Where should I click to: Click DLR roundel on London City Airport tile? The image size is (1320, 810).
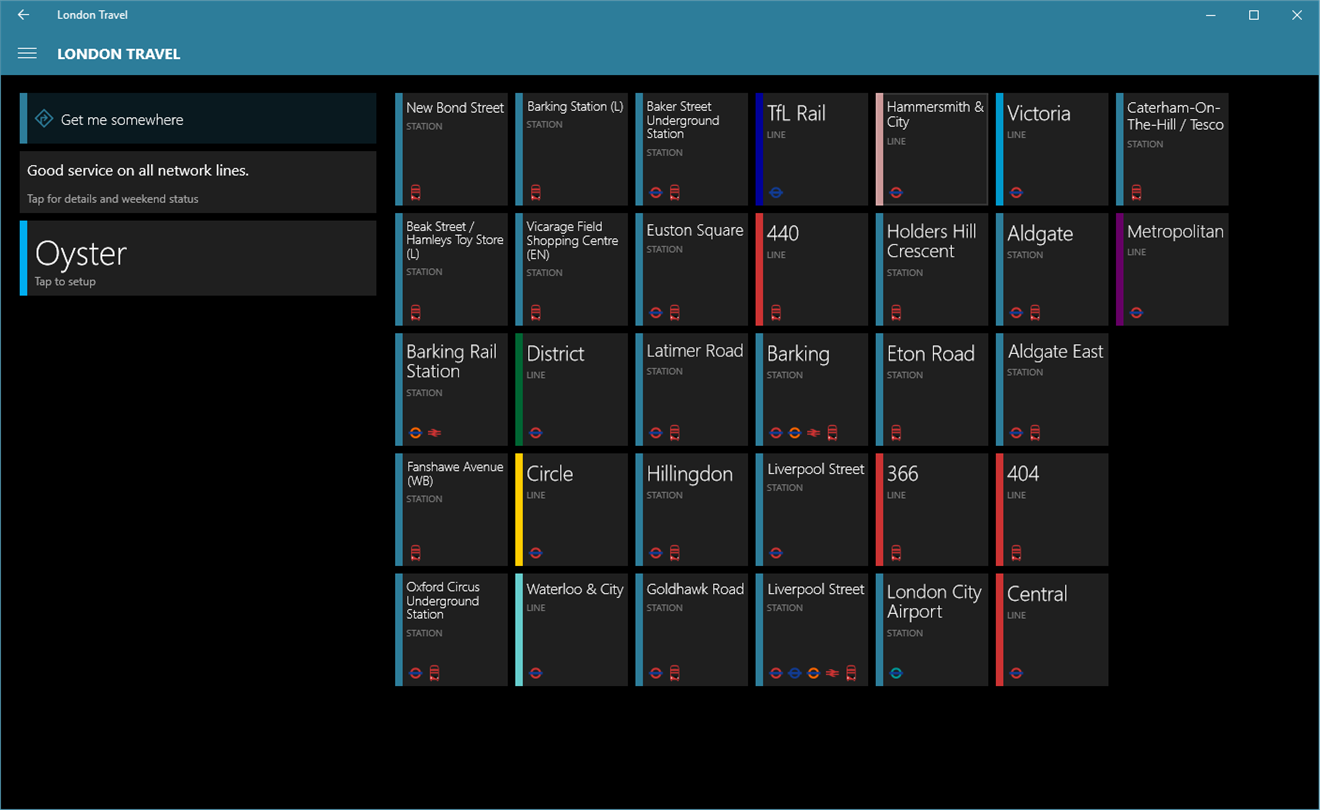click(896, 673)
